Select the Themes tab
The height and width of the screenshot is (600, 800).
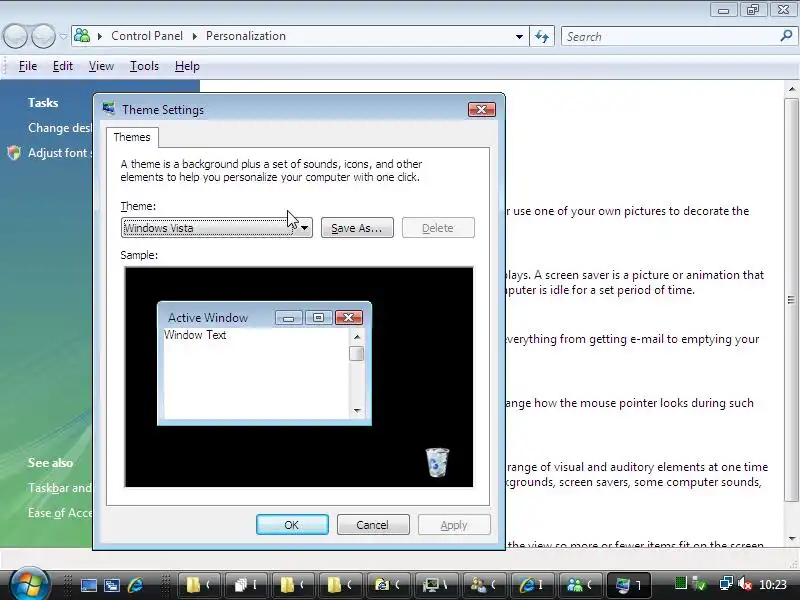(x=132, y=137)
